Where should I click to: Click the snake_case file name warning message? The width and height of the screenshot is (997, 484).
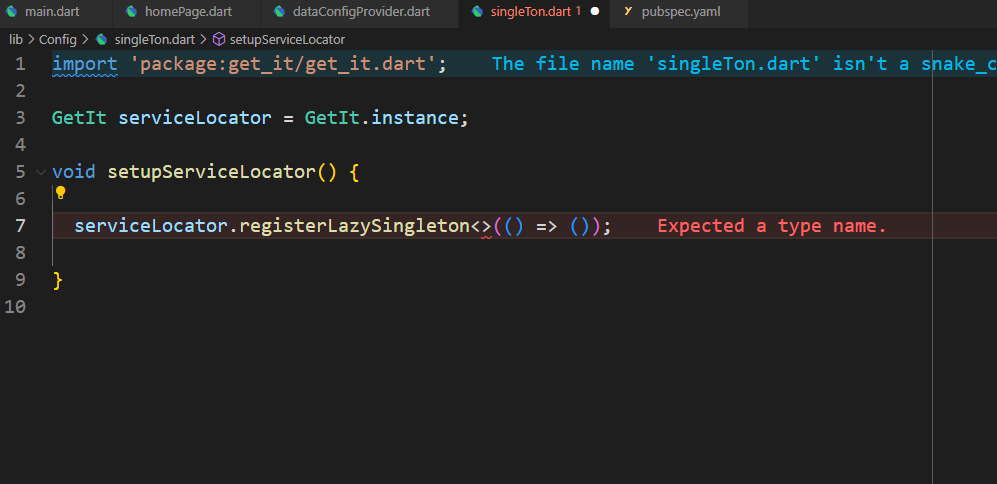(744, 64)
